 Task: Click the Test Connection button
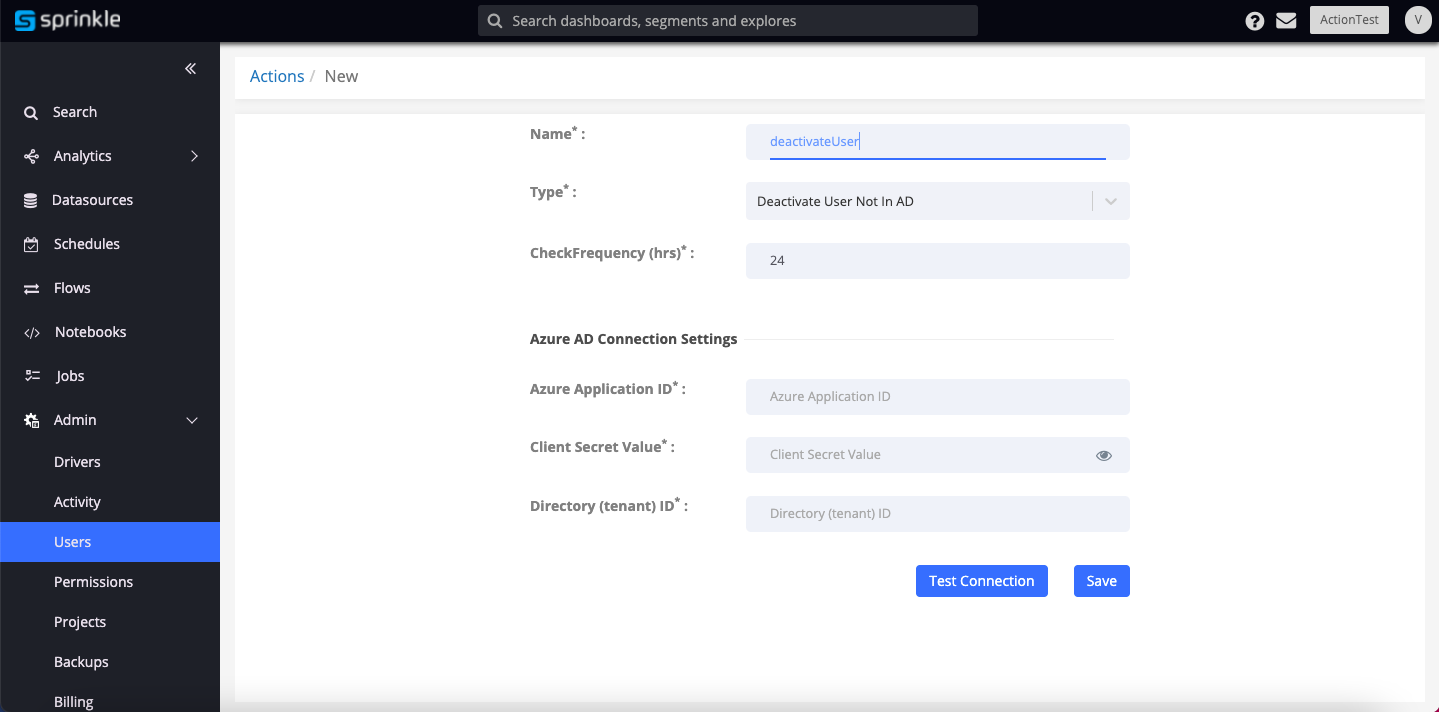981,581
